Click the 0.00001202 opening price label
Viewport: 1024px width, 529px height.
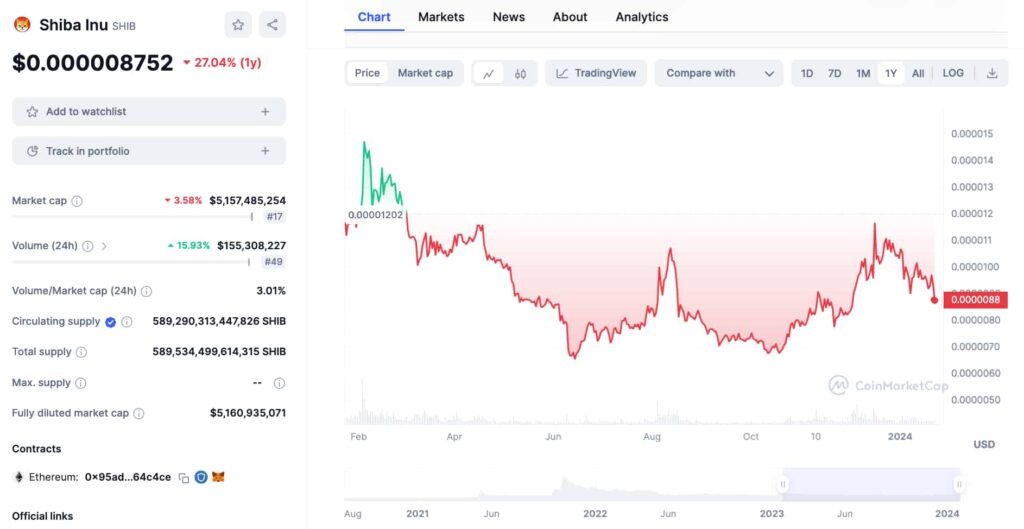click(376, 215)
